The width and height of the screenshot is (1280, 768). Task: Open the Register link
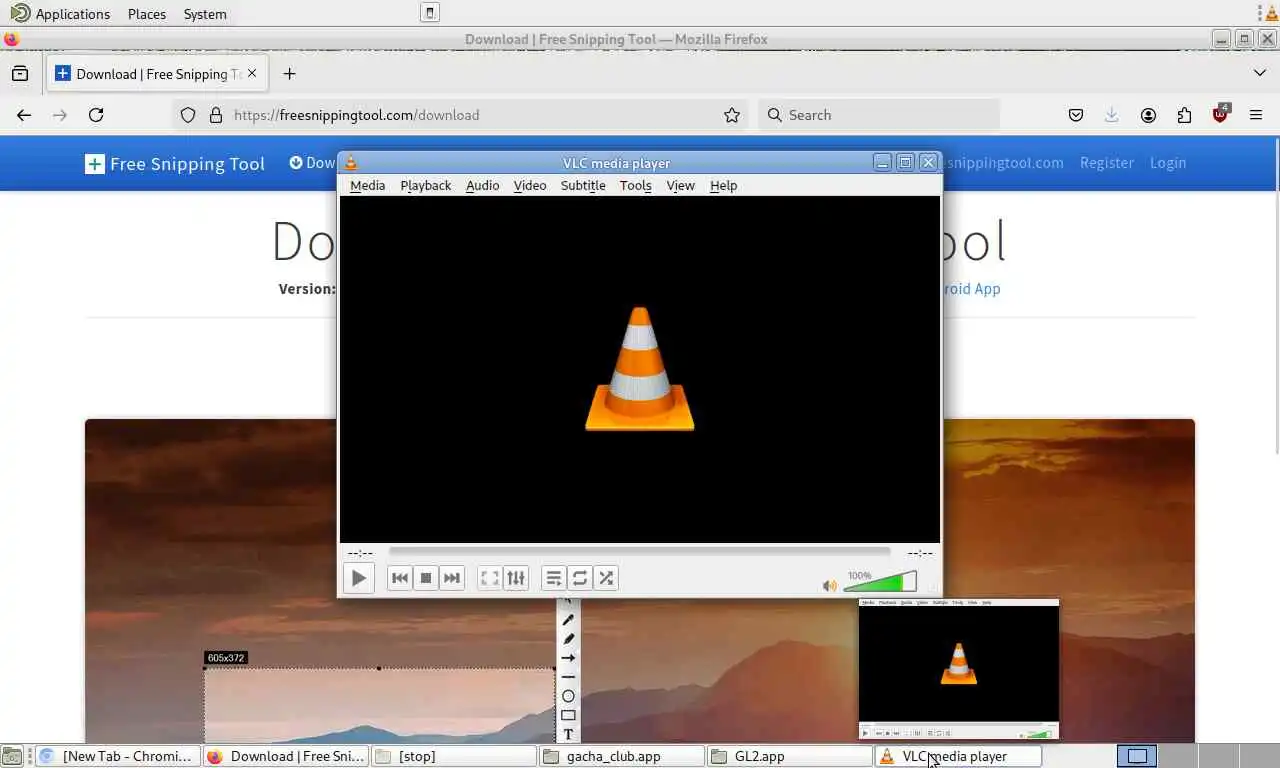click(x=1107, y=163)
